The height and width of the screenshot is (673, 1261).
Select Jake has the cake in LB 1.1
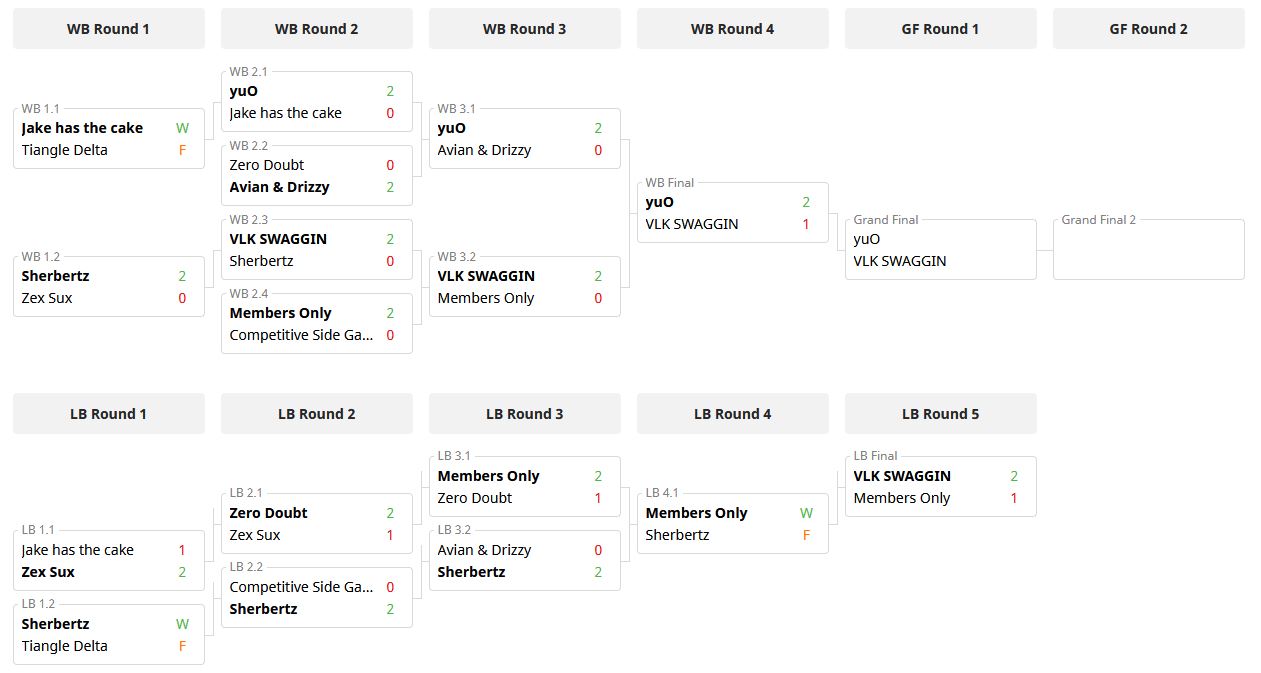coord(77,550)
